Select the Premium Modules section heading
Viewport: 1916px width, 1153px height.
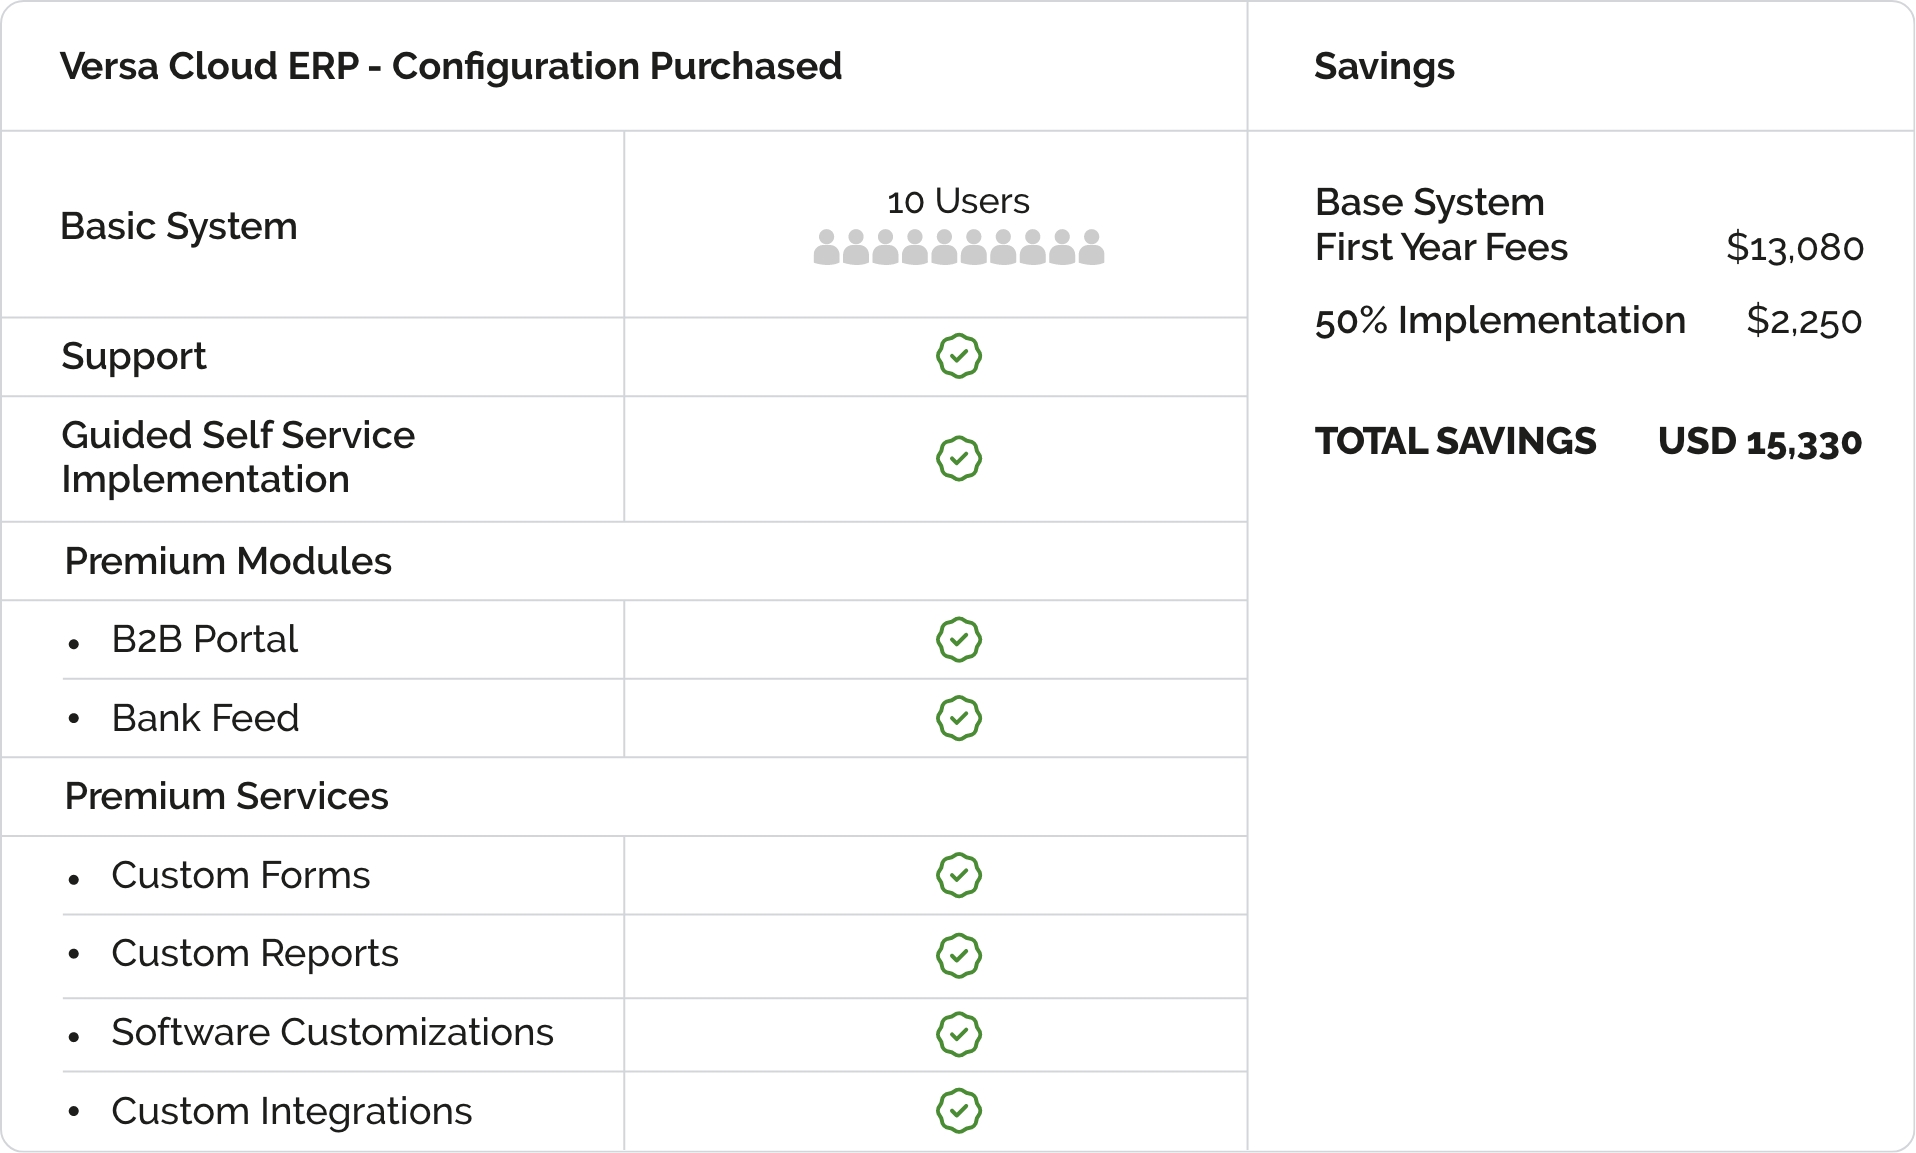tap(228, 561)
